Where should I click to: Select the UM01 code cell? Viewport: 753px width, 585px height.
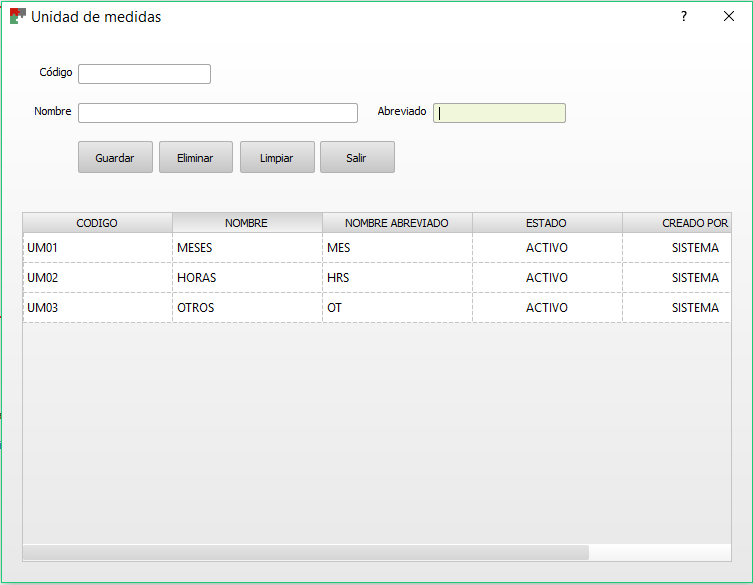(x=97, y=248)
